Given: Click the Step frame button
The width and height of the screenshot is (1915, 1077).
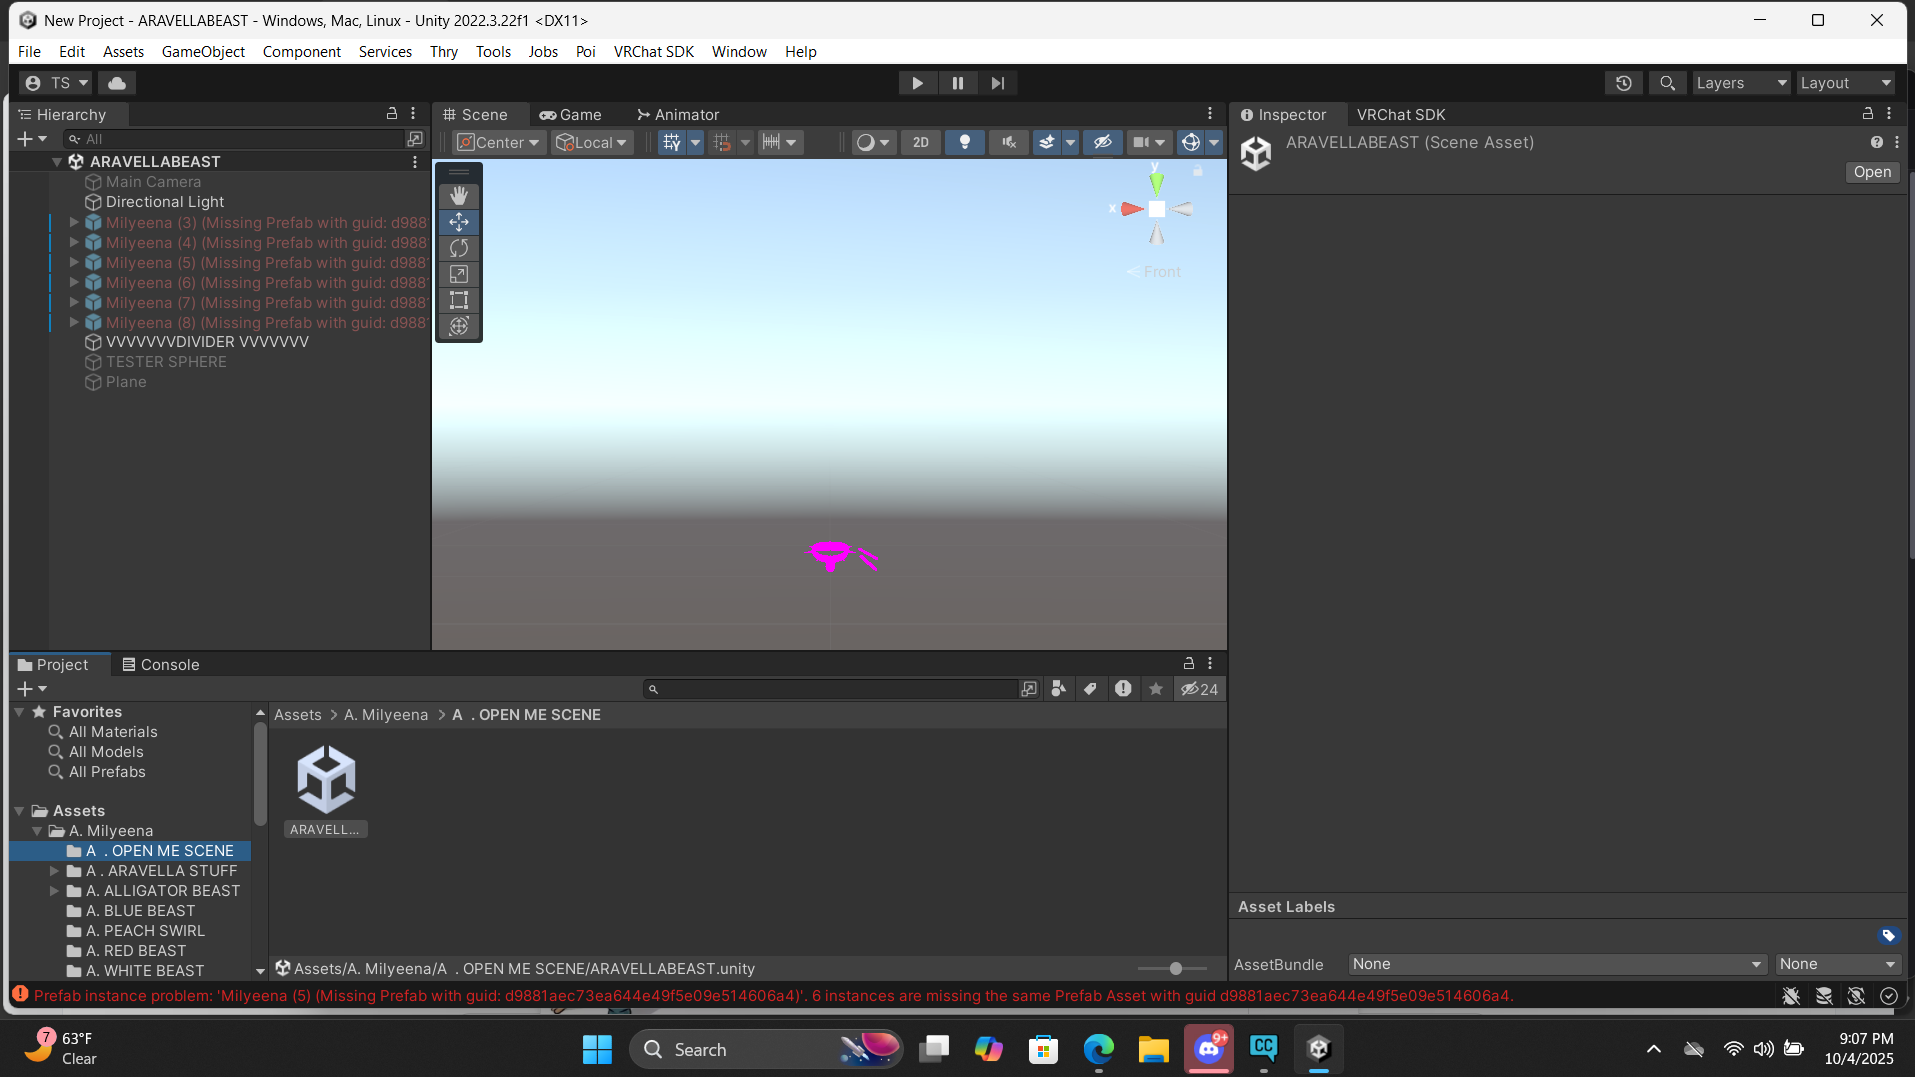Looking at the screenshot, I should 997,83.
